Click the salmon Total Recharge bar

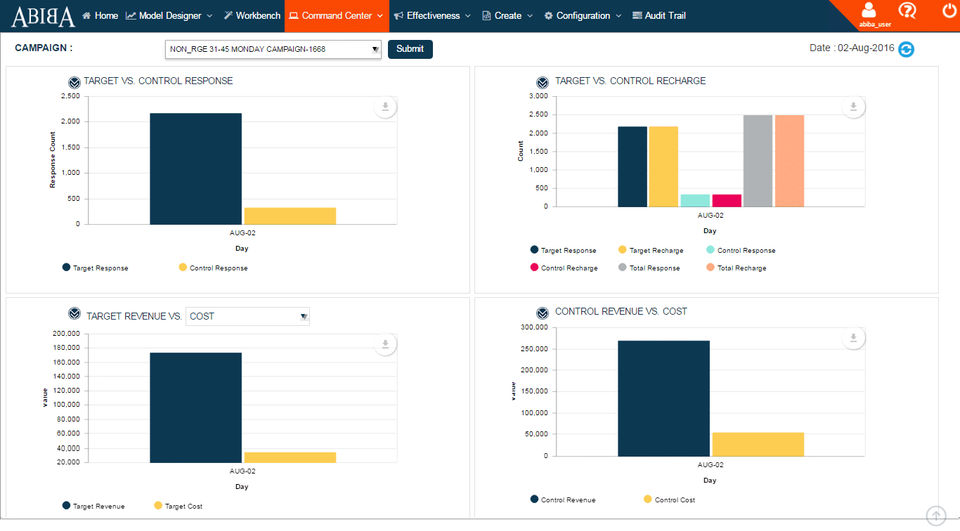pyautogui.click(x=790, y=160)
